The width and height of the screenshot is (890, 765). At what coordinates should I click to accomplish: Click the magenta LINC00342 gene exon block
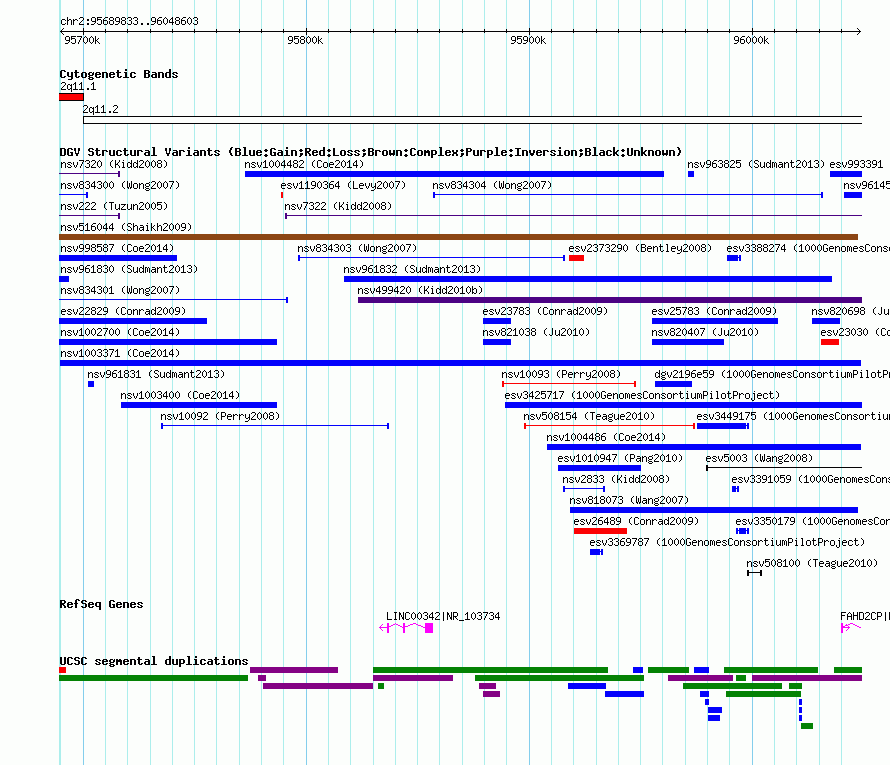429,628
